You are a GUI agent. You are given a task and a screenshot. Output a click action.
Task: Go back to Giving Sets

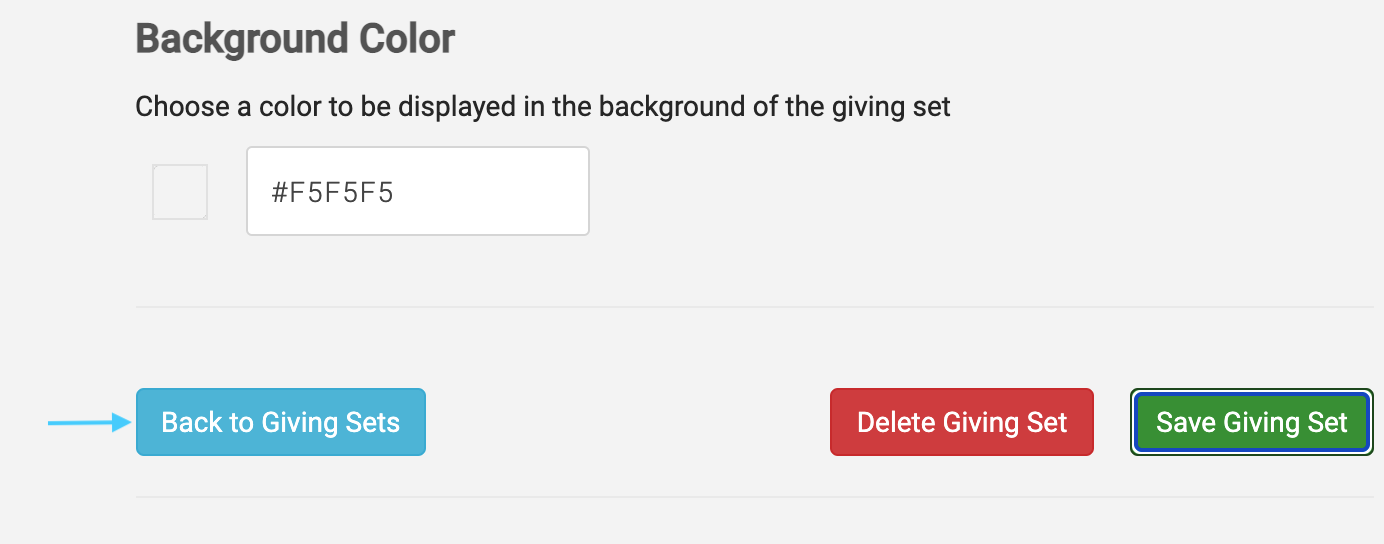click(x=280, y=422)
